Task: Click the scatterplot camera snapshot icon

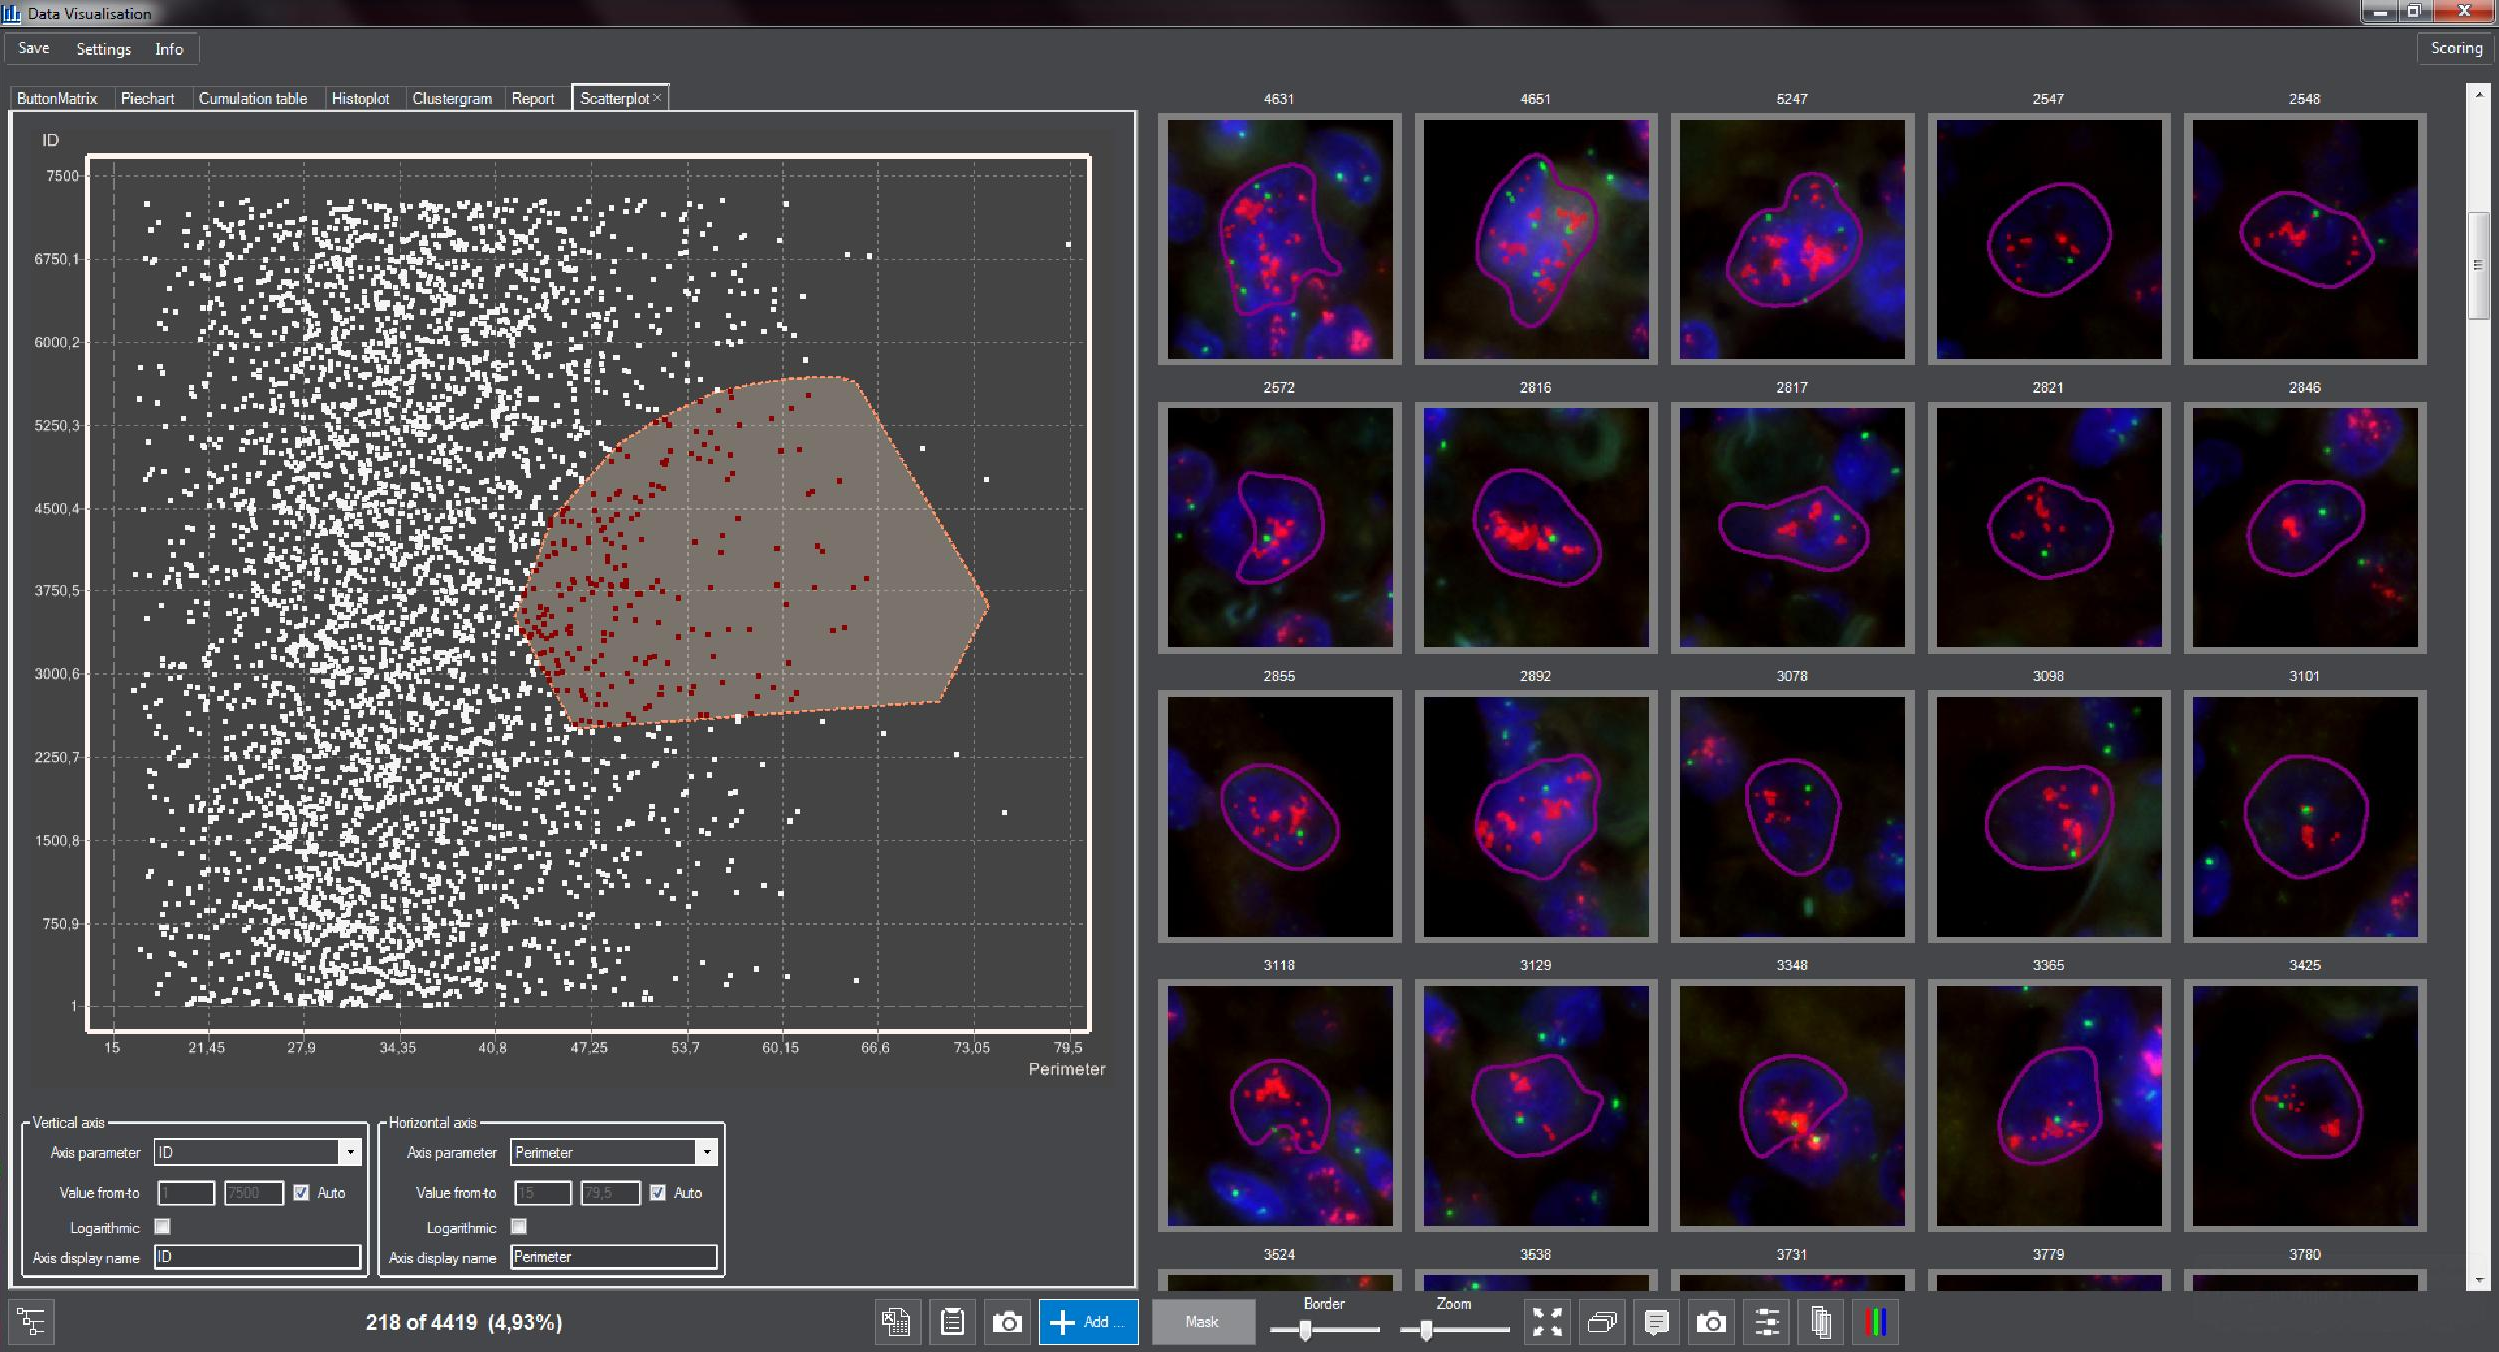Action: [x=1007, y=1322]
